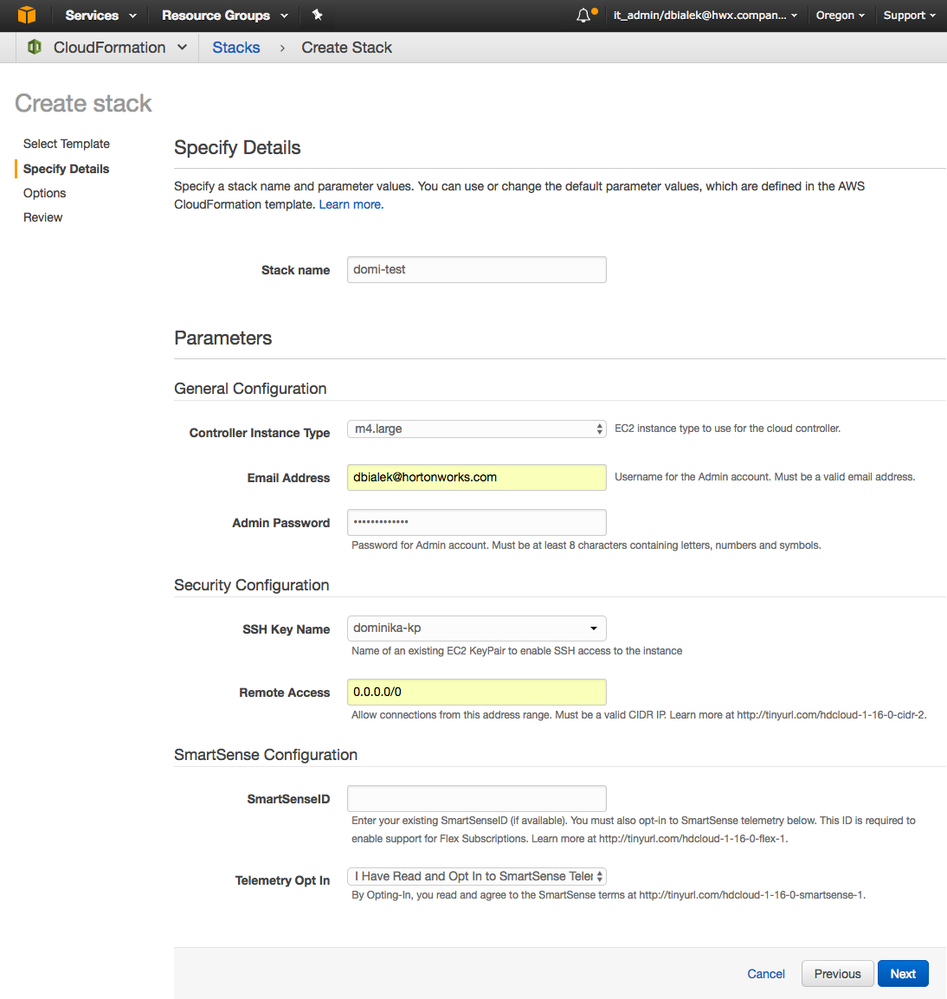The height and width of the screenshot is (999, 947).
Task: Click the Previous button
Action: (x=837, y=974)
